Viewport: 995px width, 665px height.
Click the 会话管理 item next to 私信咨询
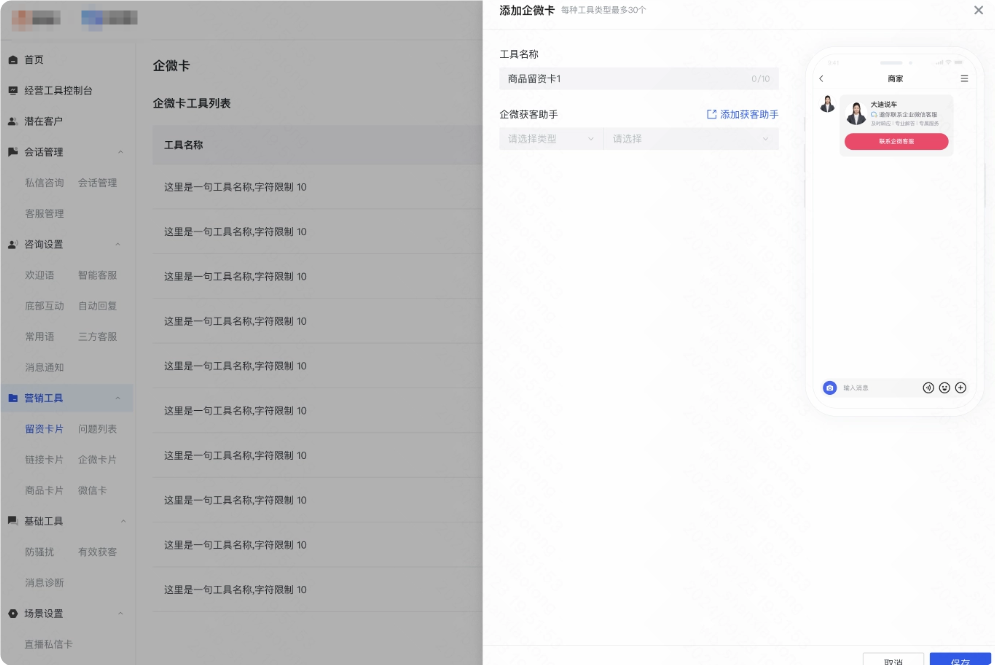pyautogui.click(x=97, y=183)
